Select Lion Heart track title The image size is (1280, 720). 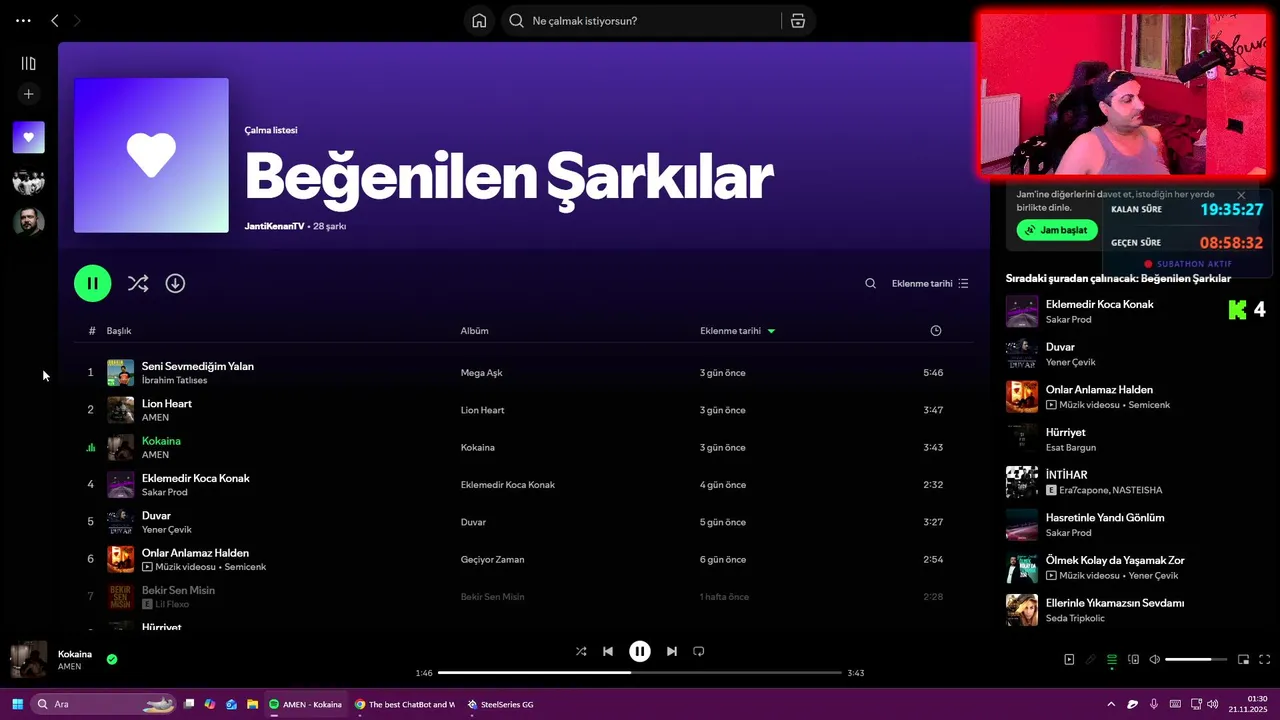click(166, 403)
